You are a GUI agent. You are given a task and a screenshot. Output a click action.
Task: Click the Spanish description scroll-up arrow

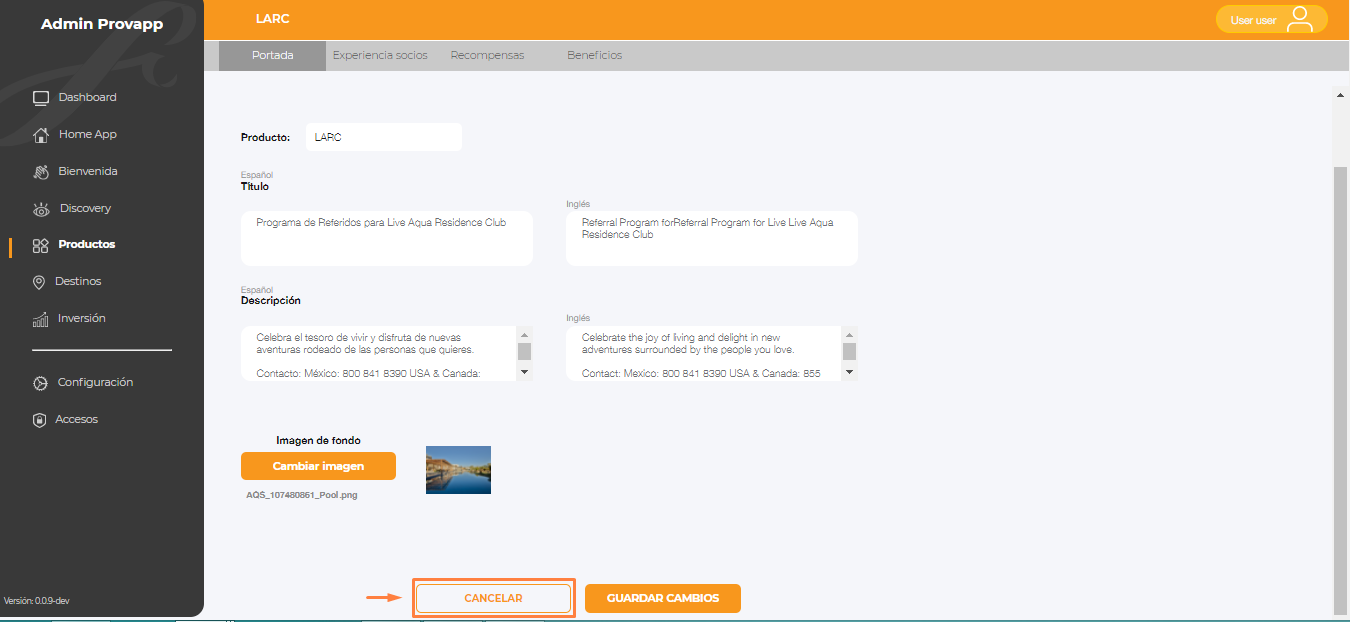(524, 334)
